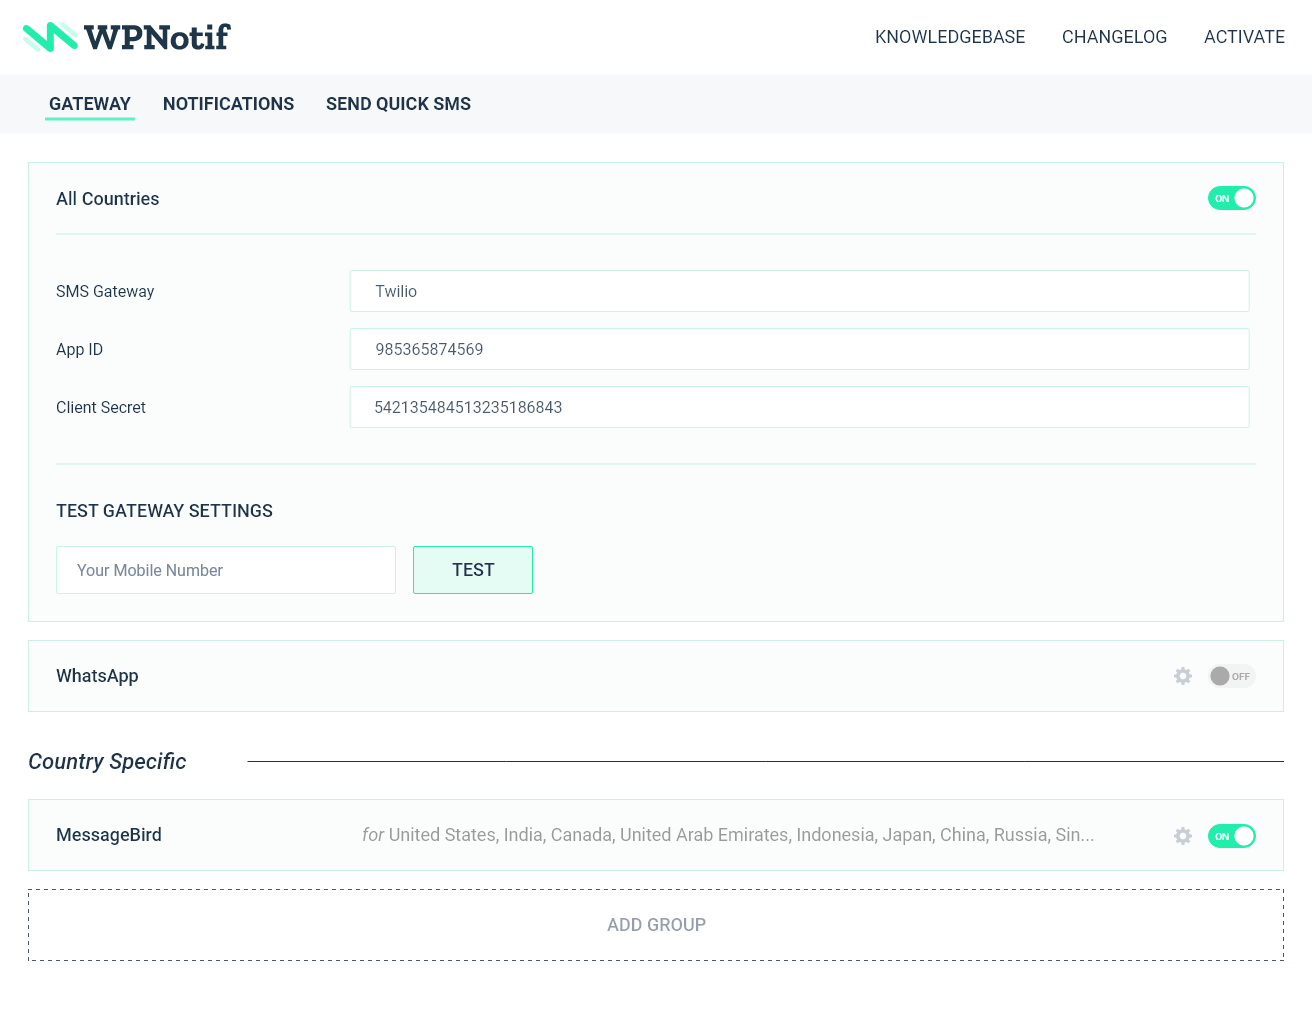This screenshot has height=1012, width=1313.
Task: Click the Add Group button
Action: (656, 925)
